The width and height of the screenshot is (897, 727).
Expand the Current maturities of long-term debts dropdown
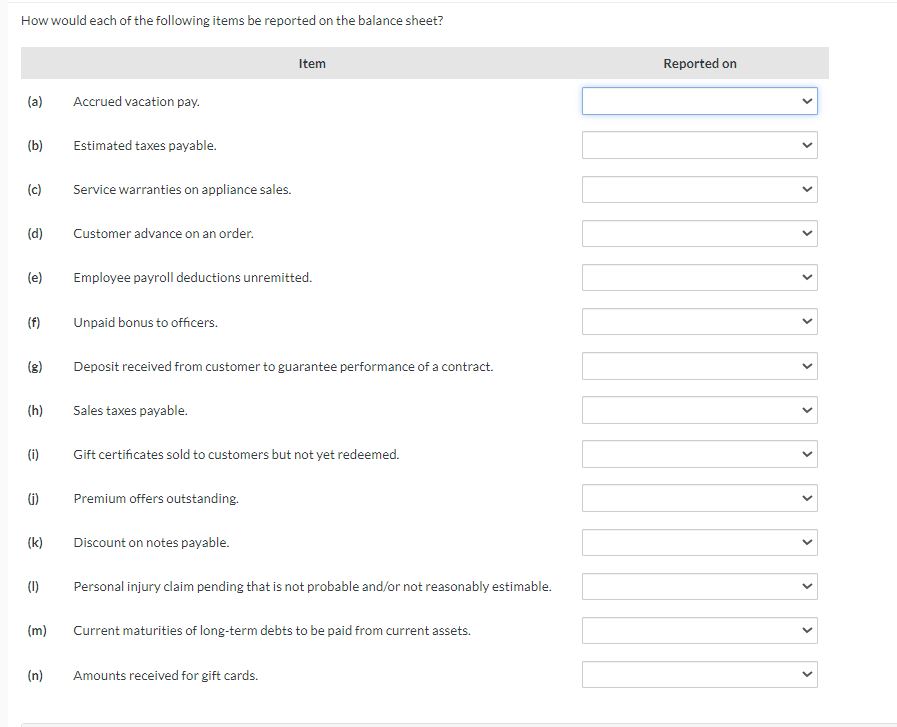(x=698, y=630)
